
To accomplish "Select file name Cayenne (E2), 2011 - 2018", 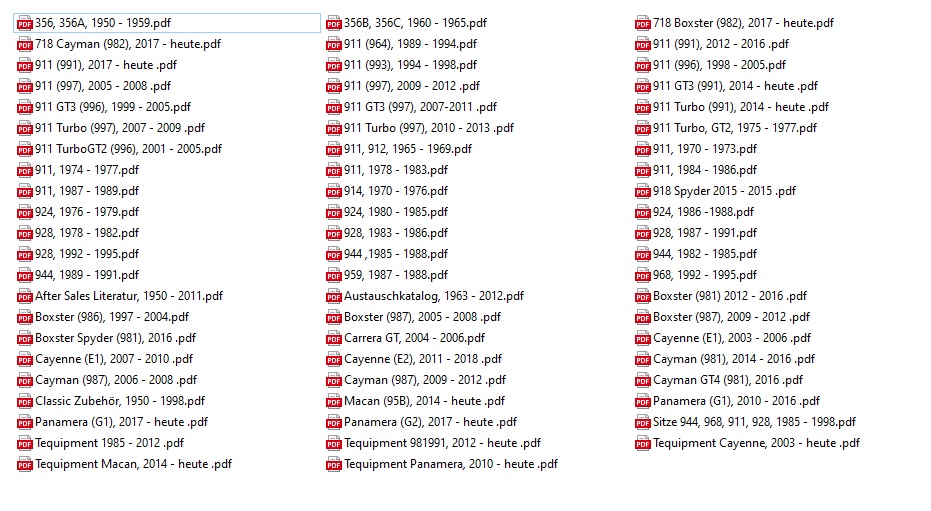I will [423, 359].
